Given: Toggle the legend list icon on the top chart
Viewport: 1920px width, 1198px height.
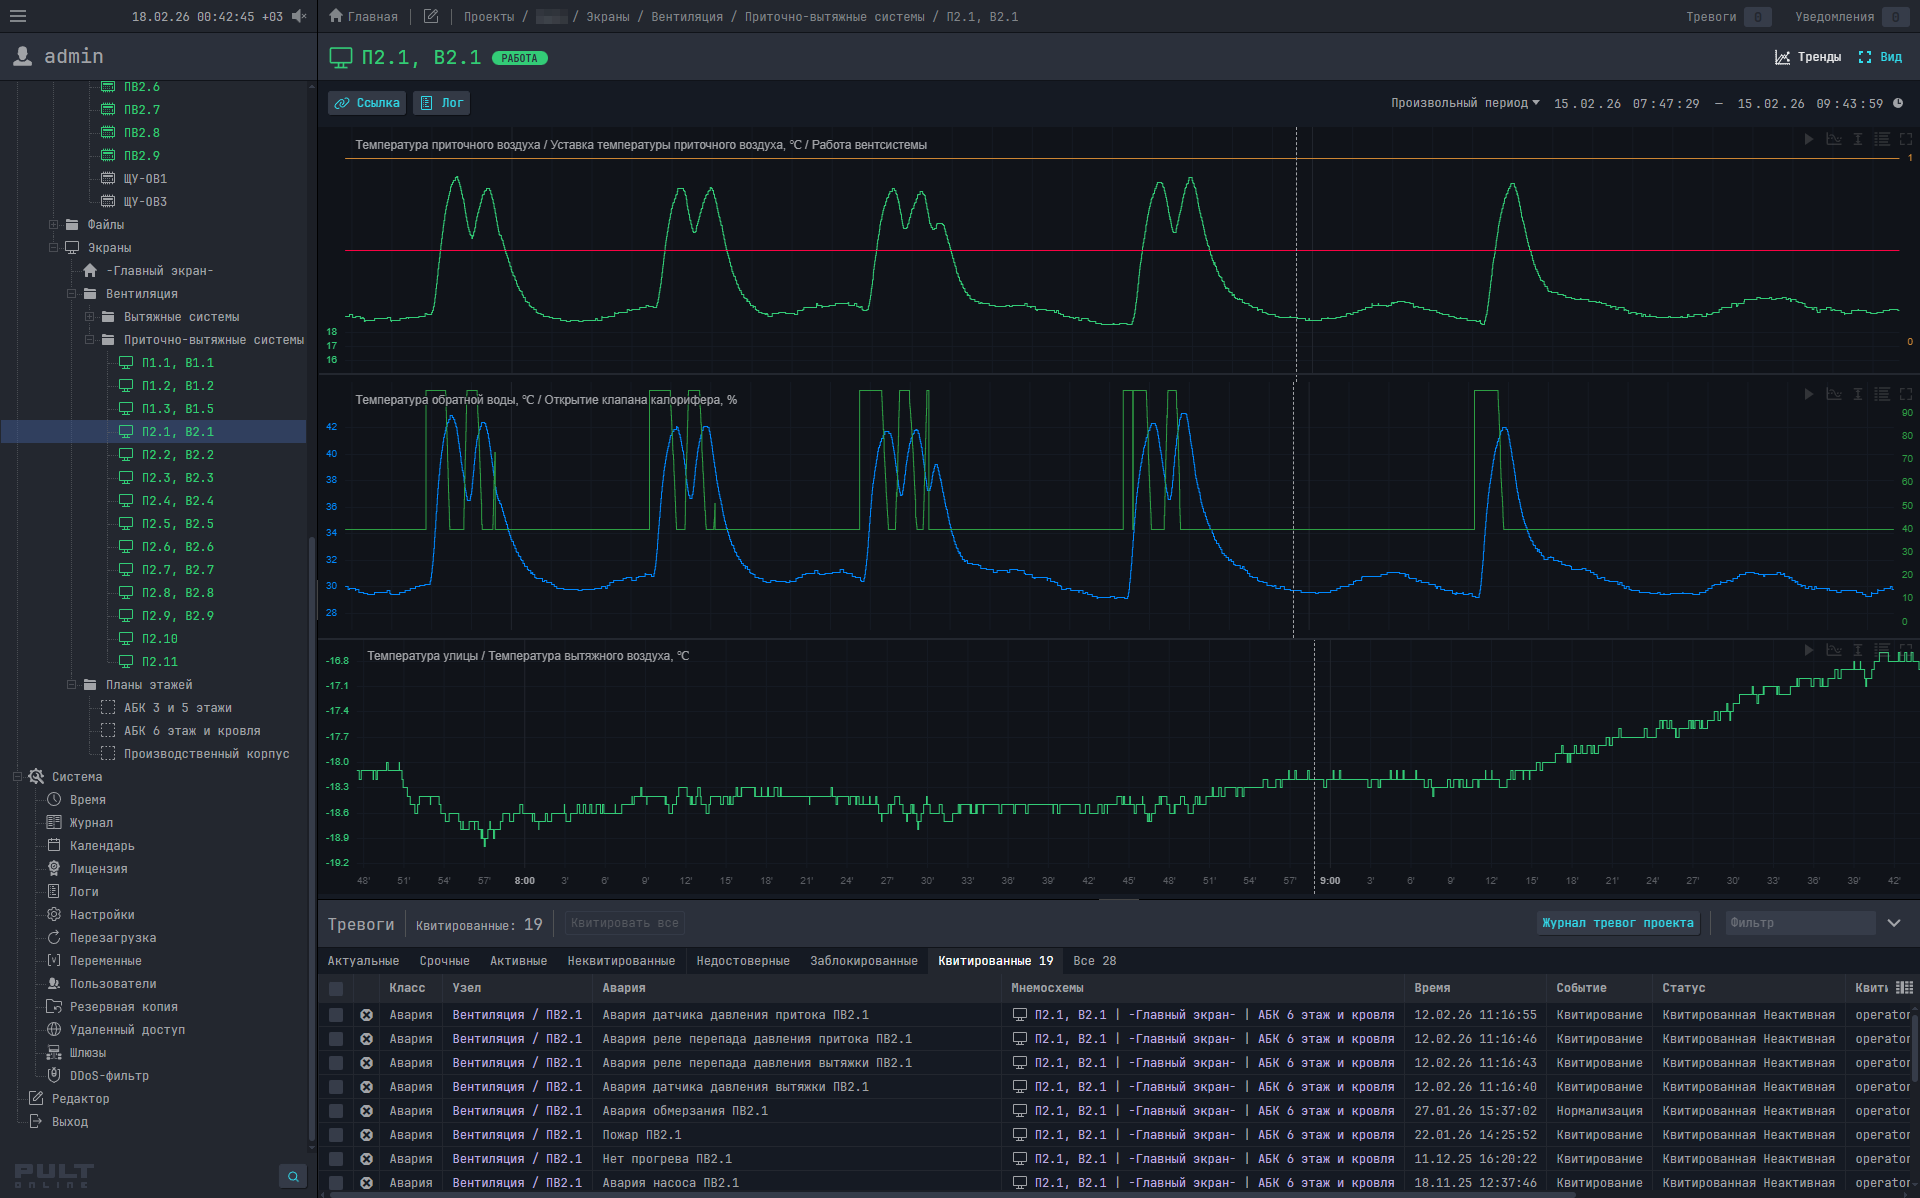Looking at the screenshot, I should pos(1882,139).
